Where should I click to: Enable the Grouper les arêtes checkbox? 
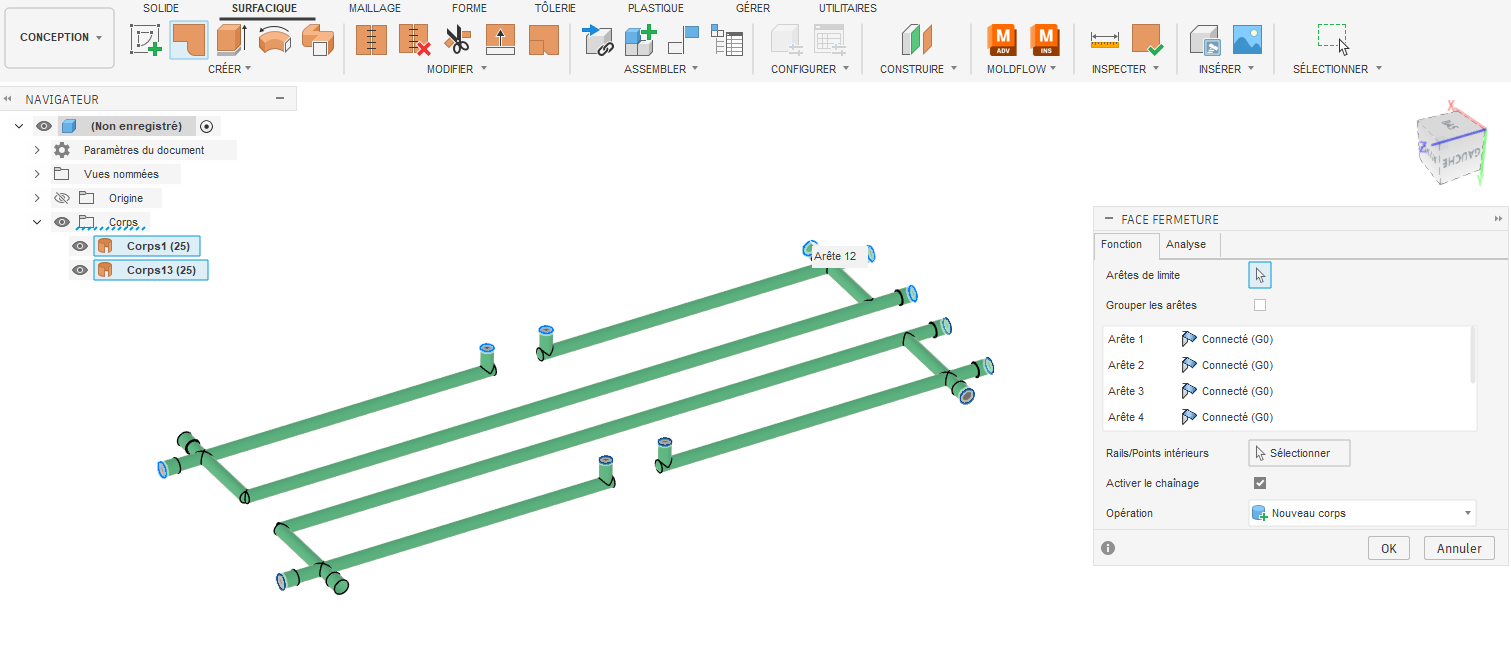(x=1260, y=305)
